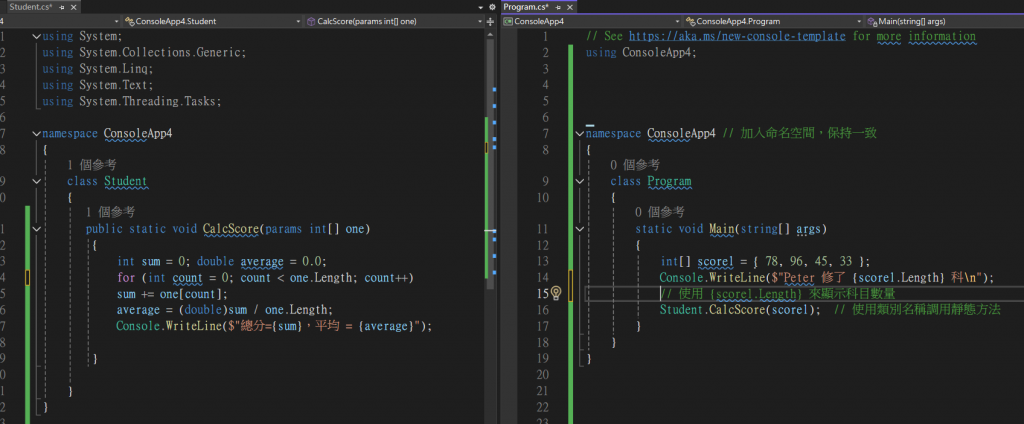The image size is (1024, 424).
Task: Click 'Student.CalcScore(score1);' call
Action: point(740,309)
